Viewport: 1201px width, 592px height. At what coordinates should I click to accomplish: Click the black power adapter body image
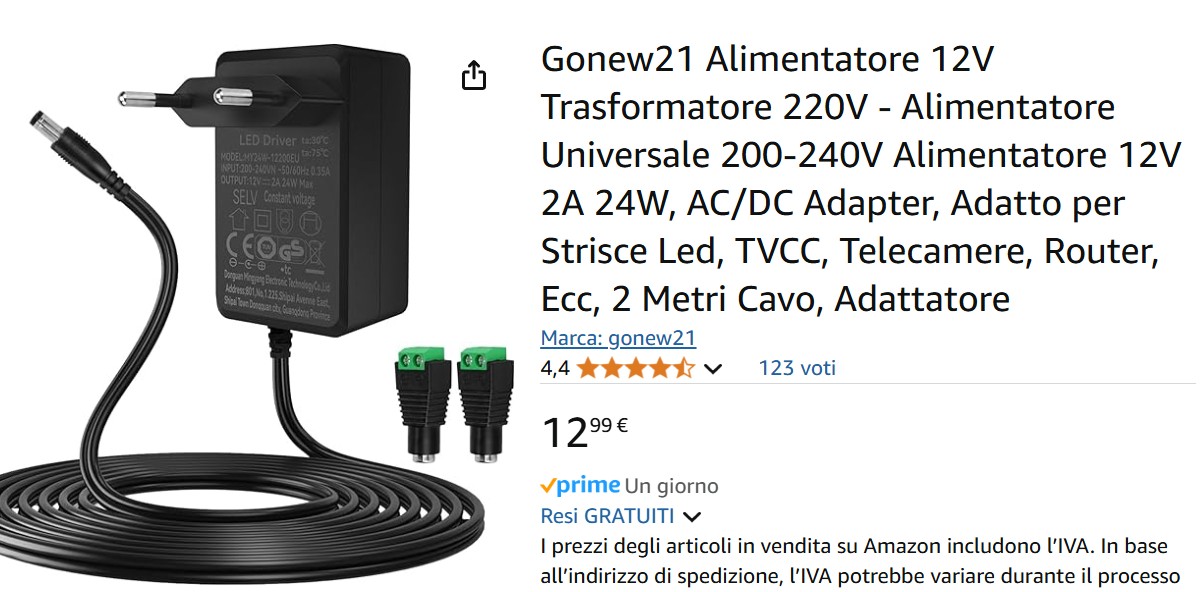click(x=312, y=190)
